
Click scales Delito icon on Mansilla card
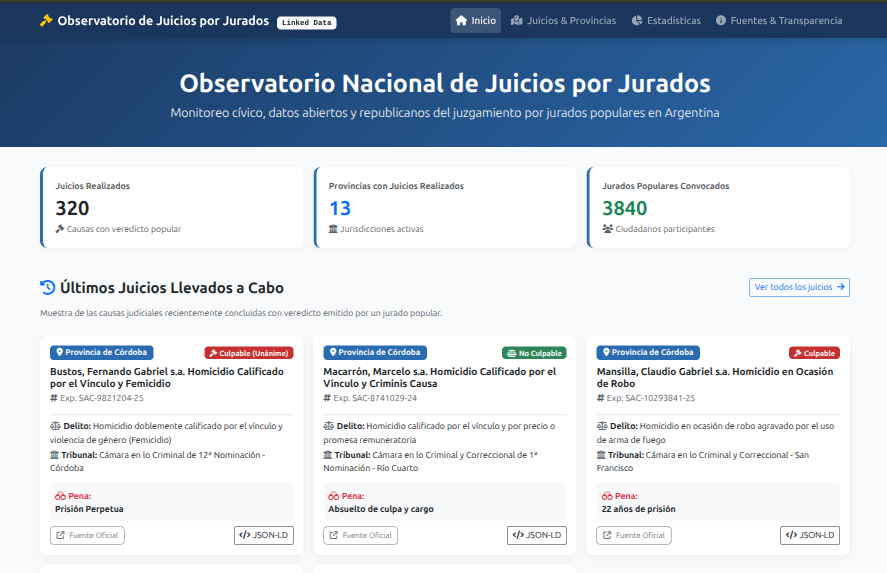tap(602, 426)
